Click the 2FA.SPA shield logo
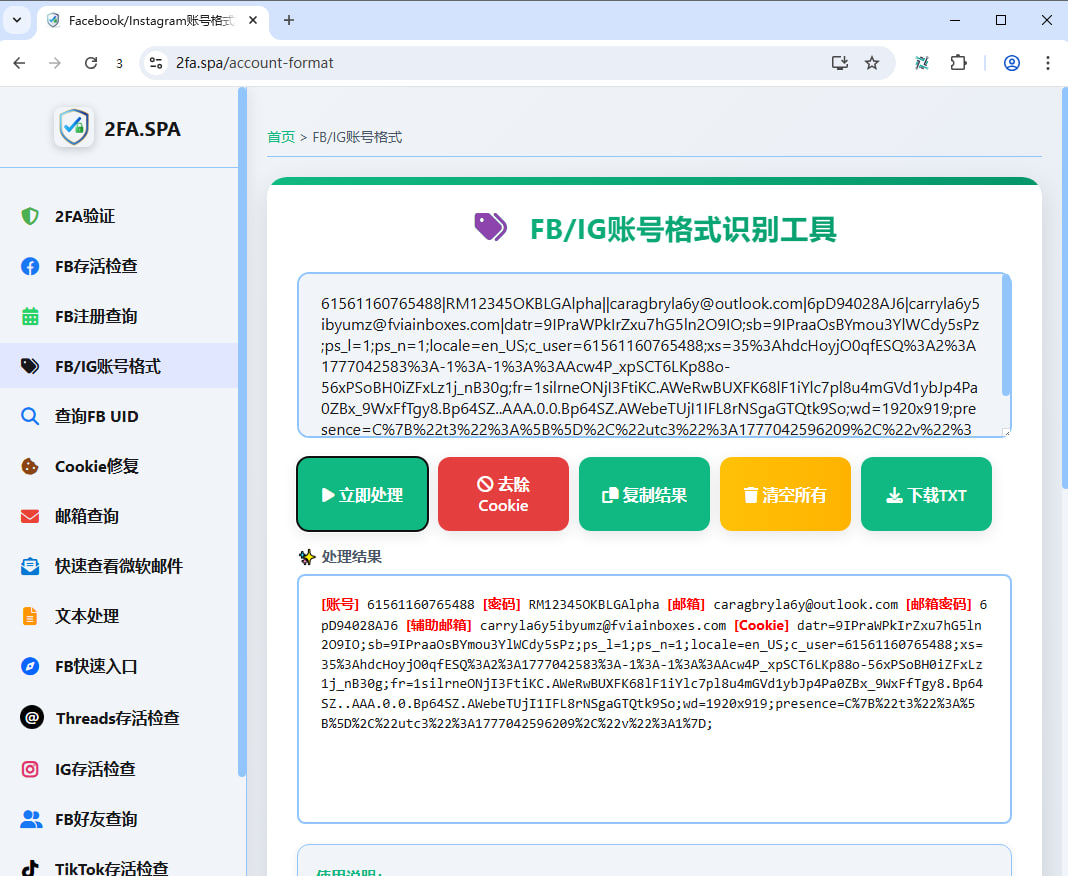Viewport: 1068px width, 876px height. [74, 127]
